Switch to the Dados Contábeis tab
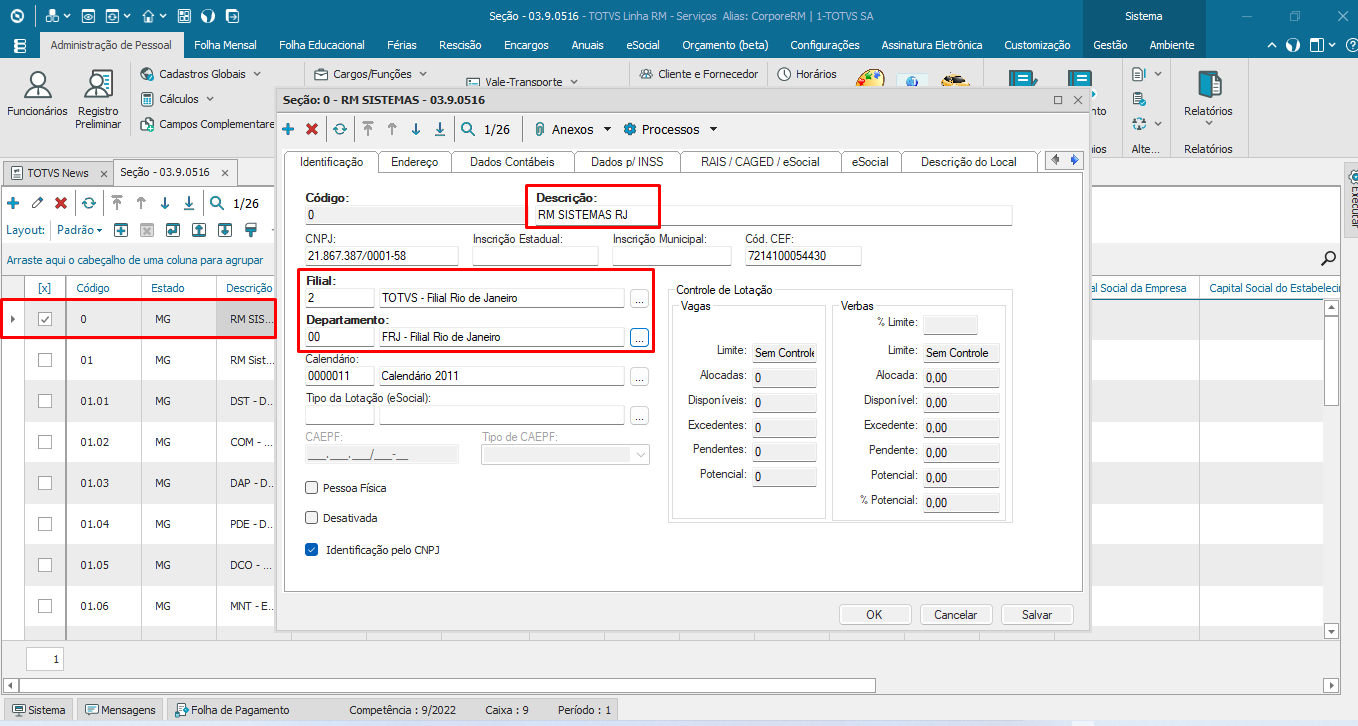1358x726 pixels. [x=512, y=162]
